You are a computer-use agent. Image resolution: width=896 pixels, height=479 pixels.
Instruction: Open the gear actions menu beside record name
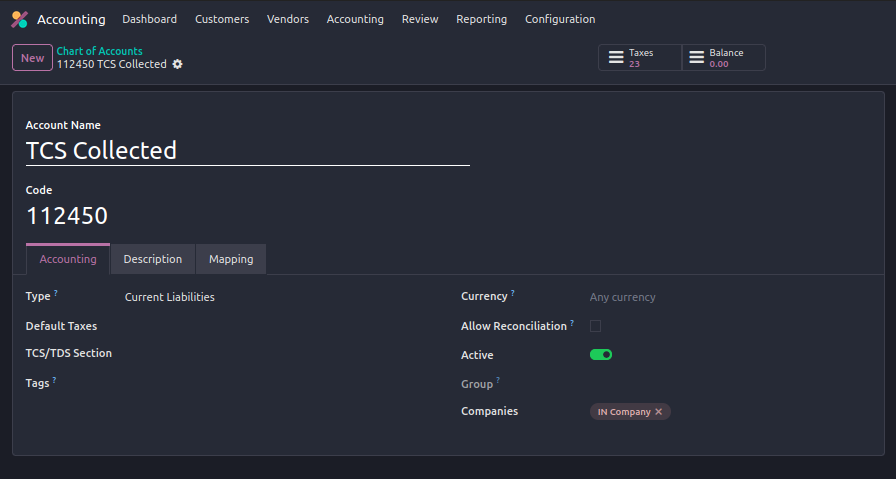click(178, 64)
